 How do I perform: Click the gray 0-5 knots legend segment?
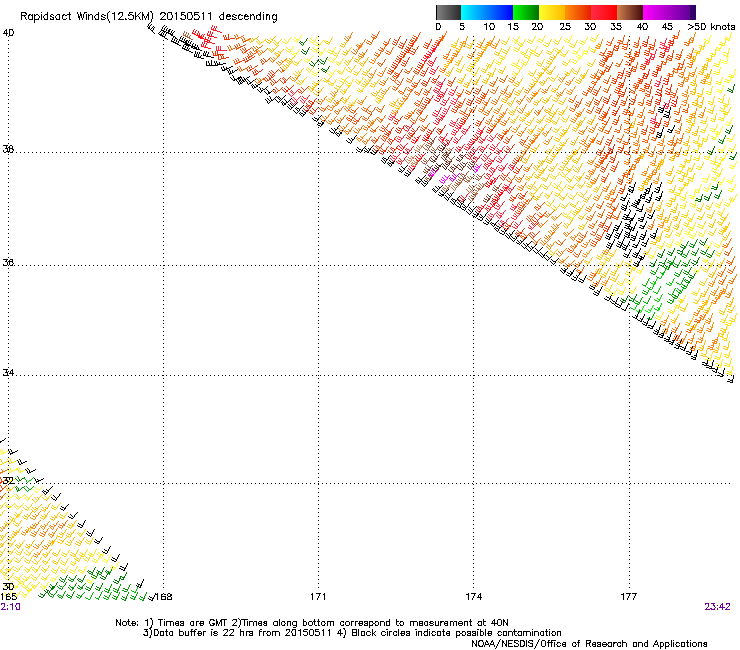448,12
